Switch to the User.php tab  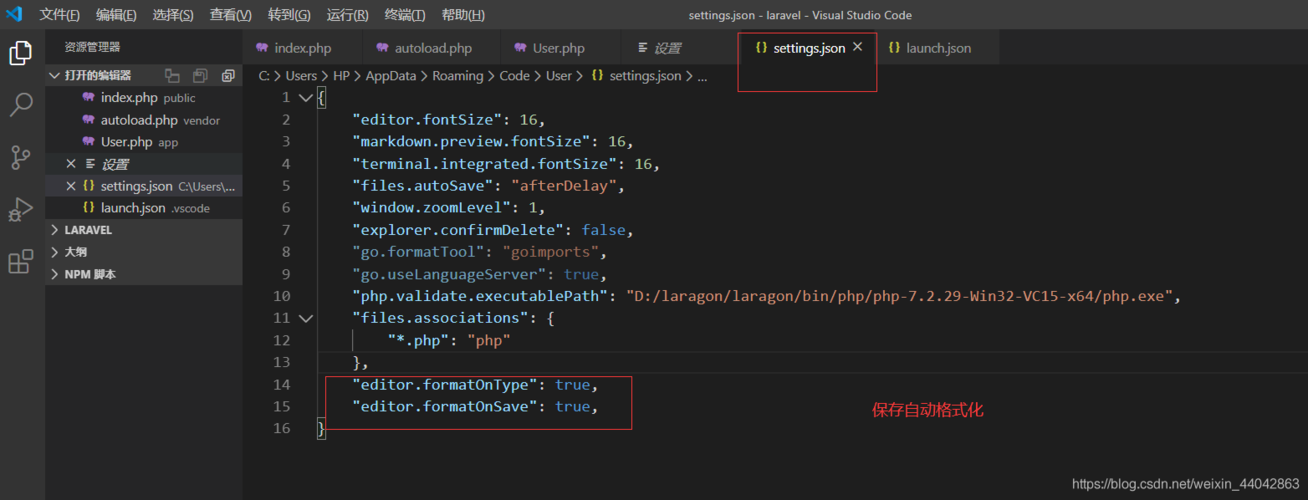tap(559, 47)
